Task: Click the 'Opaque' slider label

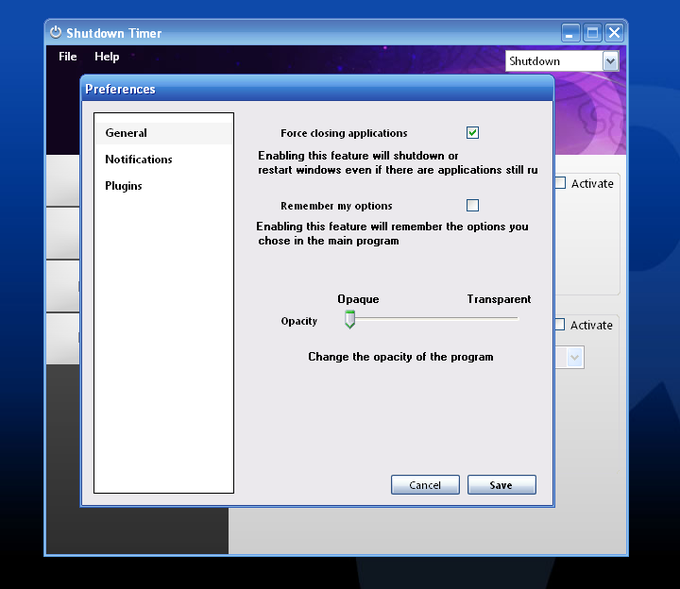Action: tap(358, 299)
